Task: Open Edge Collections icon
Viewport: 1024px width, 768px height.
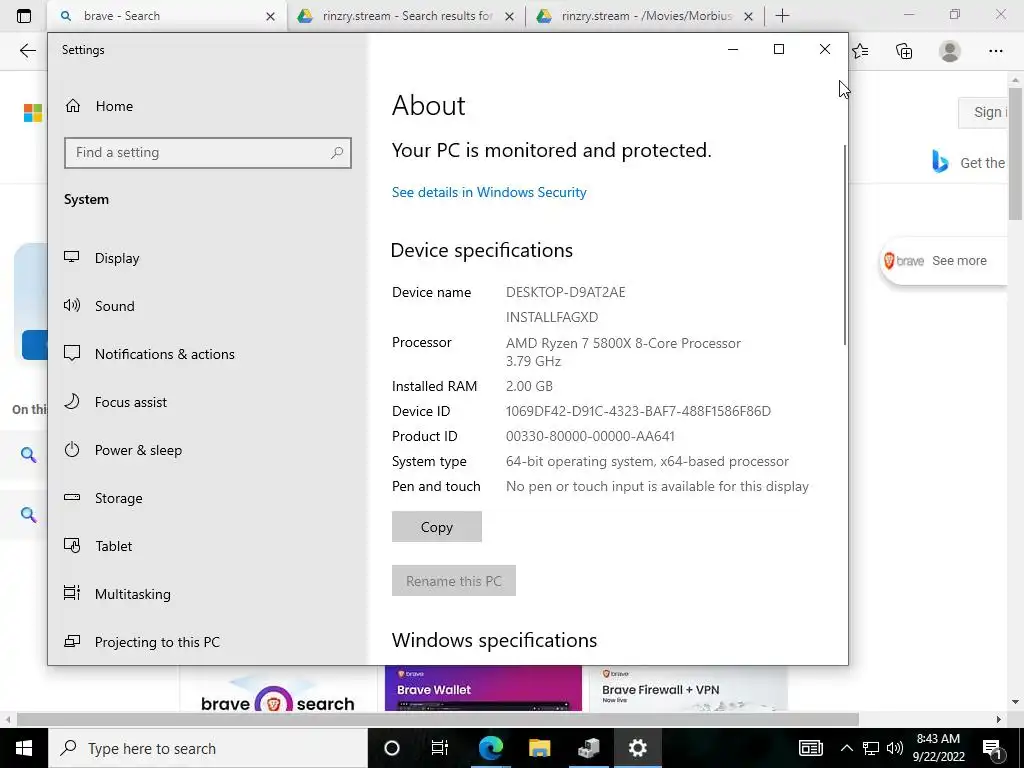Action: (904, 51)
